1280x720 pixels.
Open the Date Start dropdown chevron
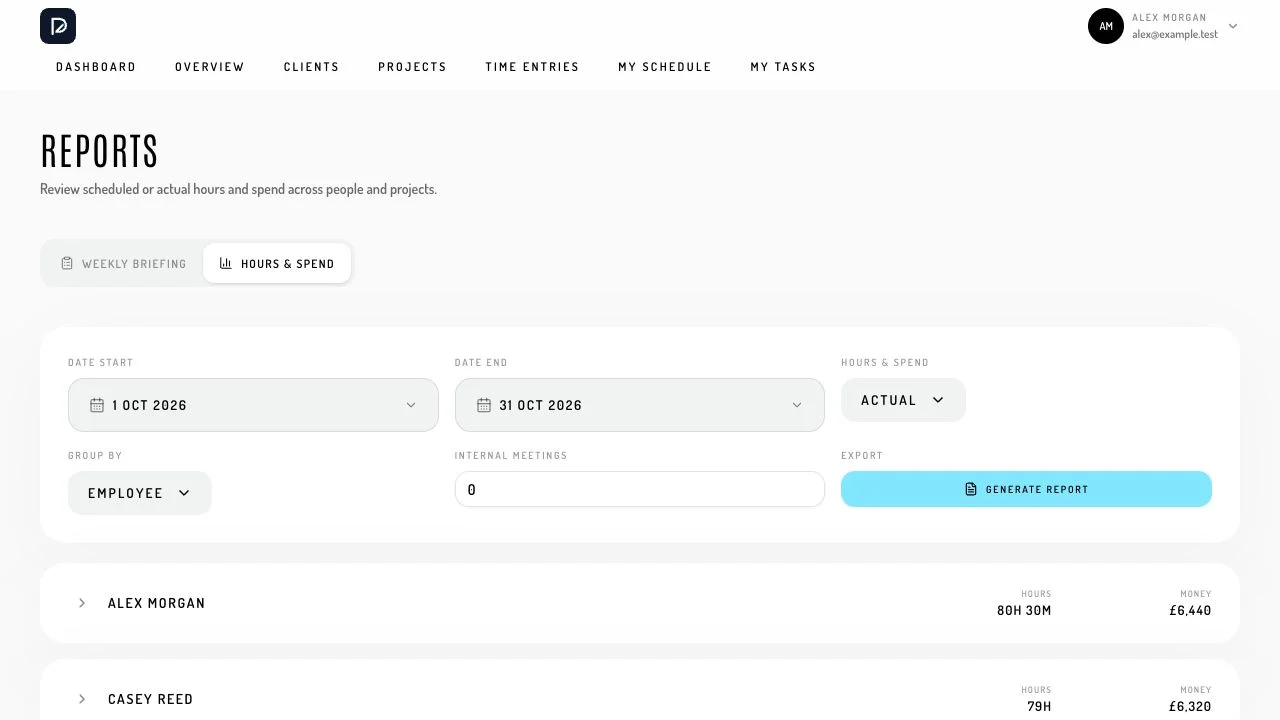point(411,405)
